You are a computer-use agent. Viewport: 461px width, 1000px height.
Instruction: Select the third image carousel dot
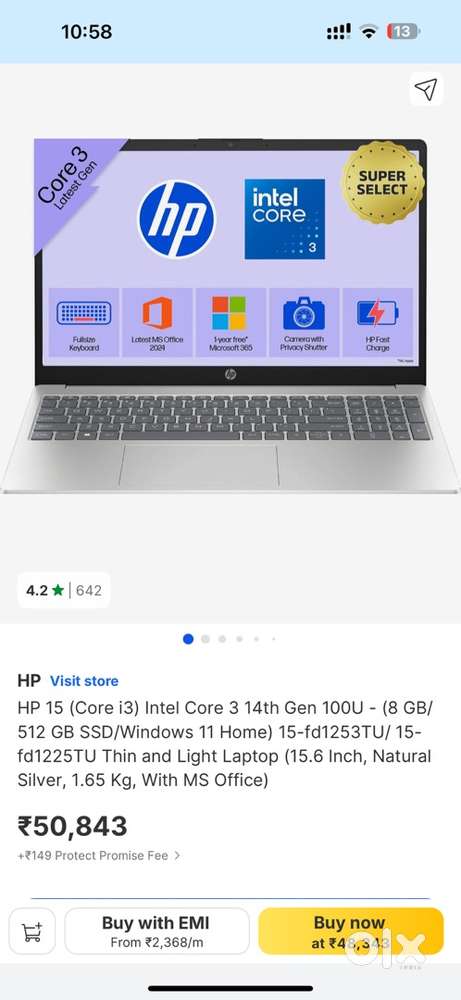click(x=222, y=639)
